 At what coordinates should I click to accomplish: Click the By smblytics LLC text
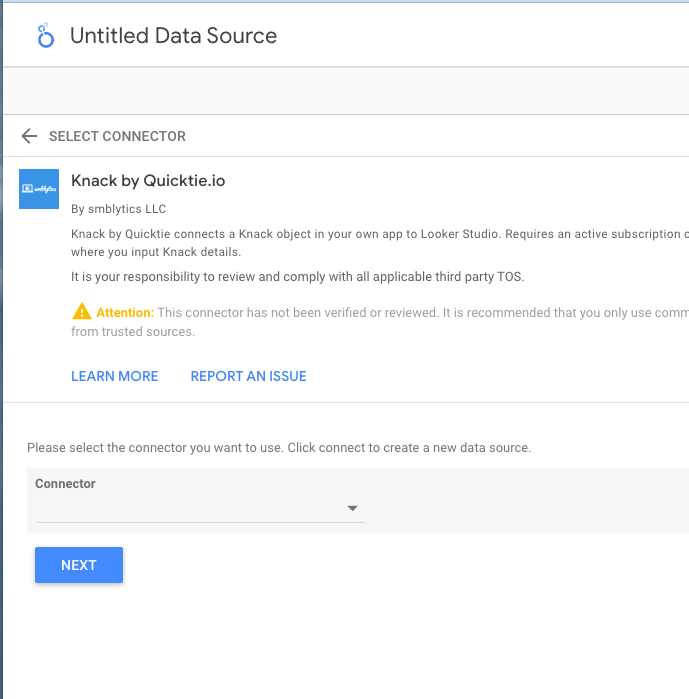pos(119,209)
